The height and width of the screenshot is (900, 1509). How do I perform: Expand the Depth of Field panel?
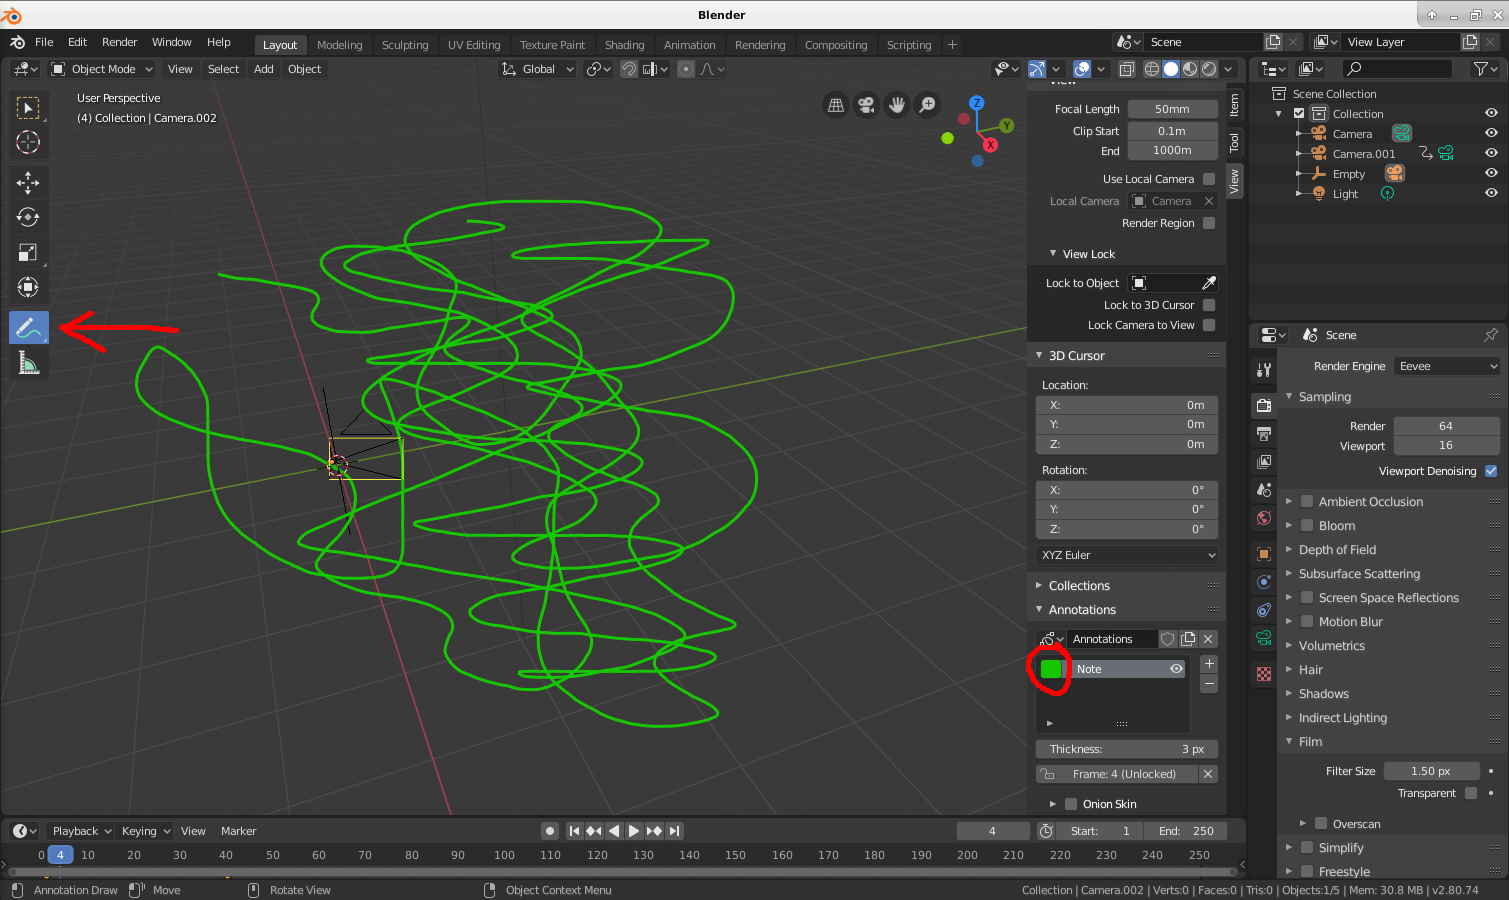(x=1337, y=550)
